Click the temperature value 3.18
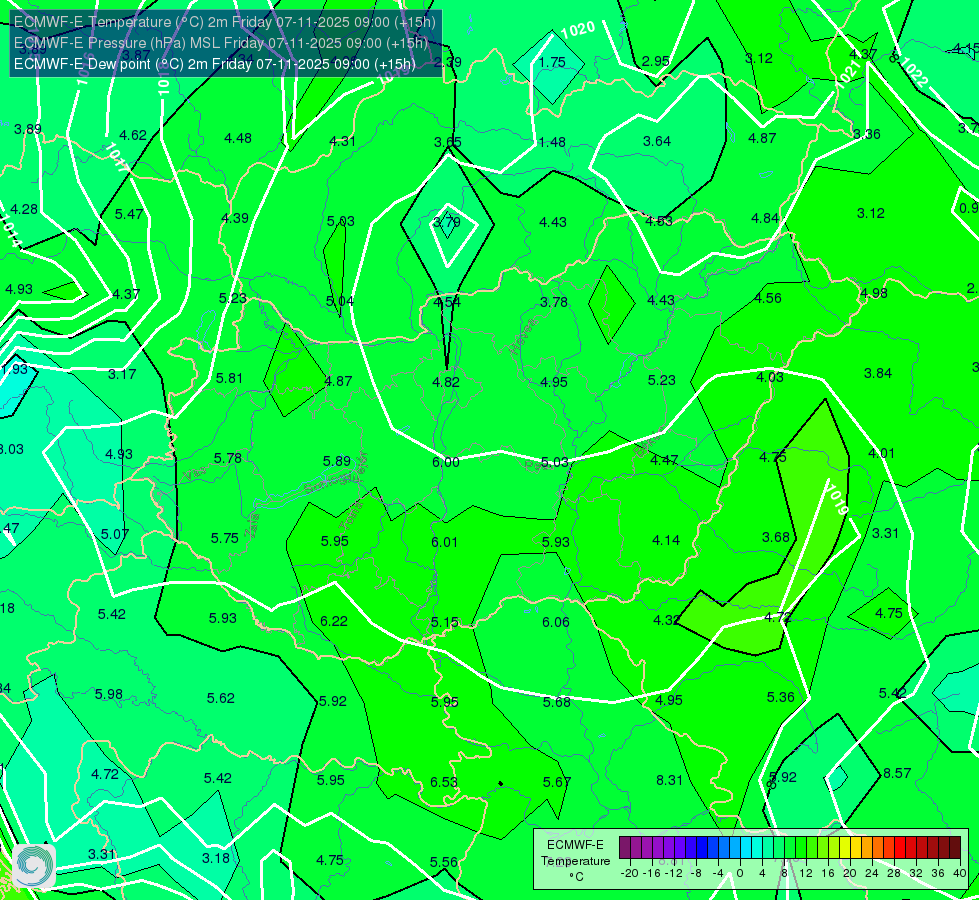979x900 pixels. (x=216, y=858)
